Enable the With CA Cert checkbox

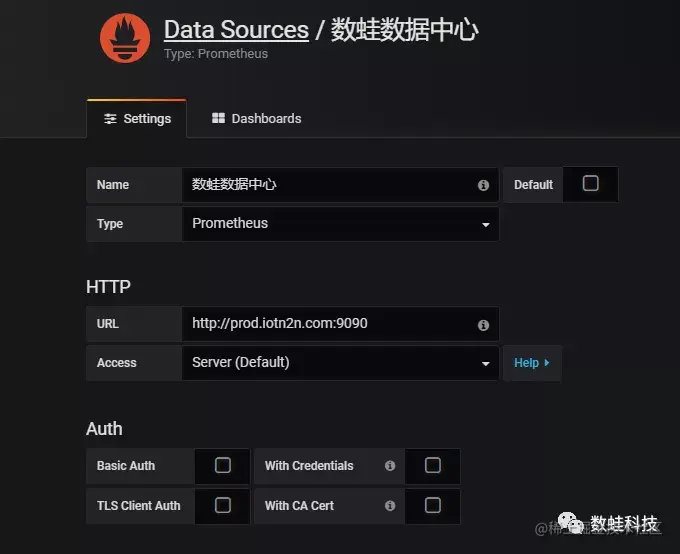pyautogui.click(x=432, y=505)
